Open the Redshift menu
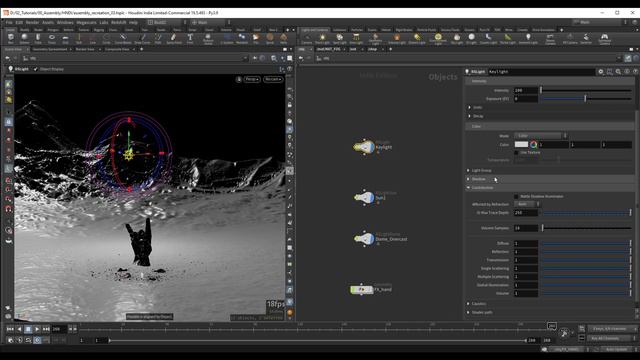This screenshot has width=640, height=360. [x=119, y=22]
